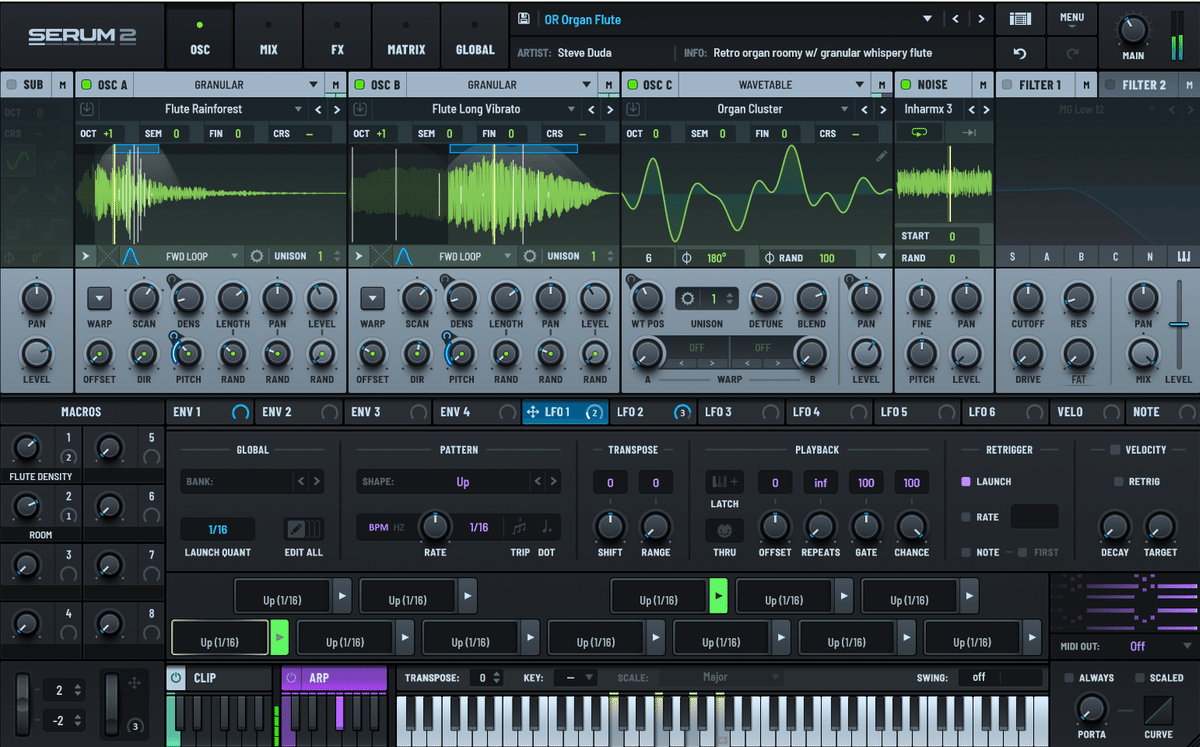Select the ARP module header

tap(334, 678)
